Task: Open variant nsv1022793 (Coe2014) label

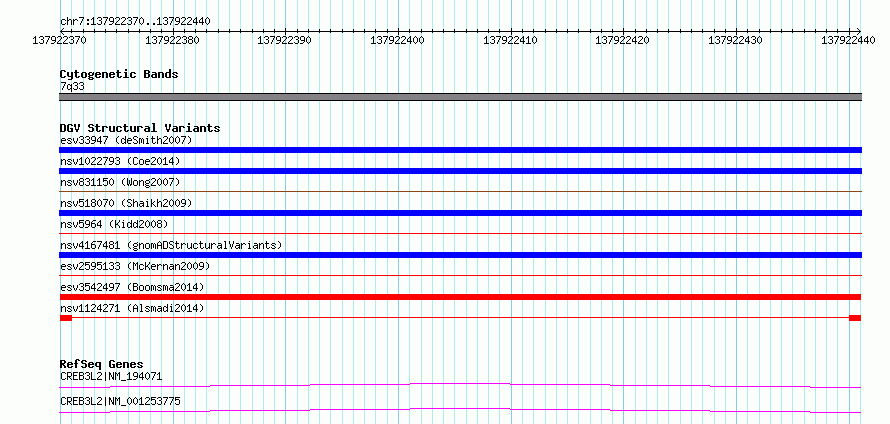Action: 120,161
